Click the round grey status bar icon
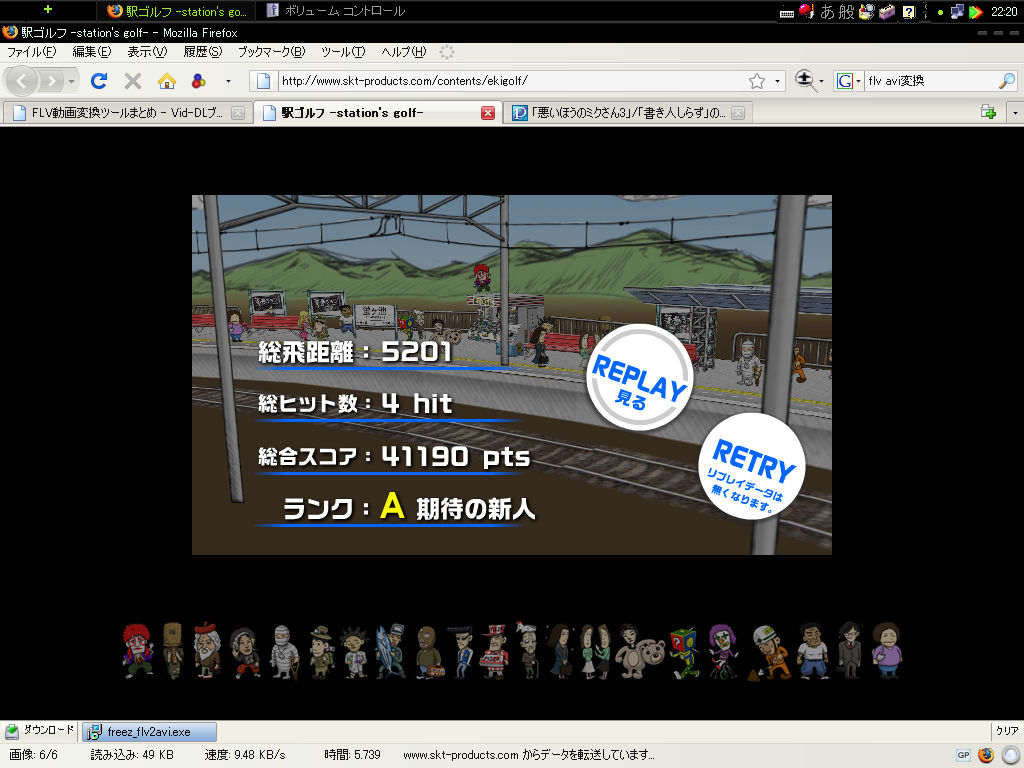Viewport: 1024px width, 768px height. point(1010,755)
